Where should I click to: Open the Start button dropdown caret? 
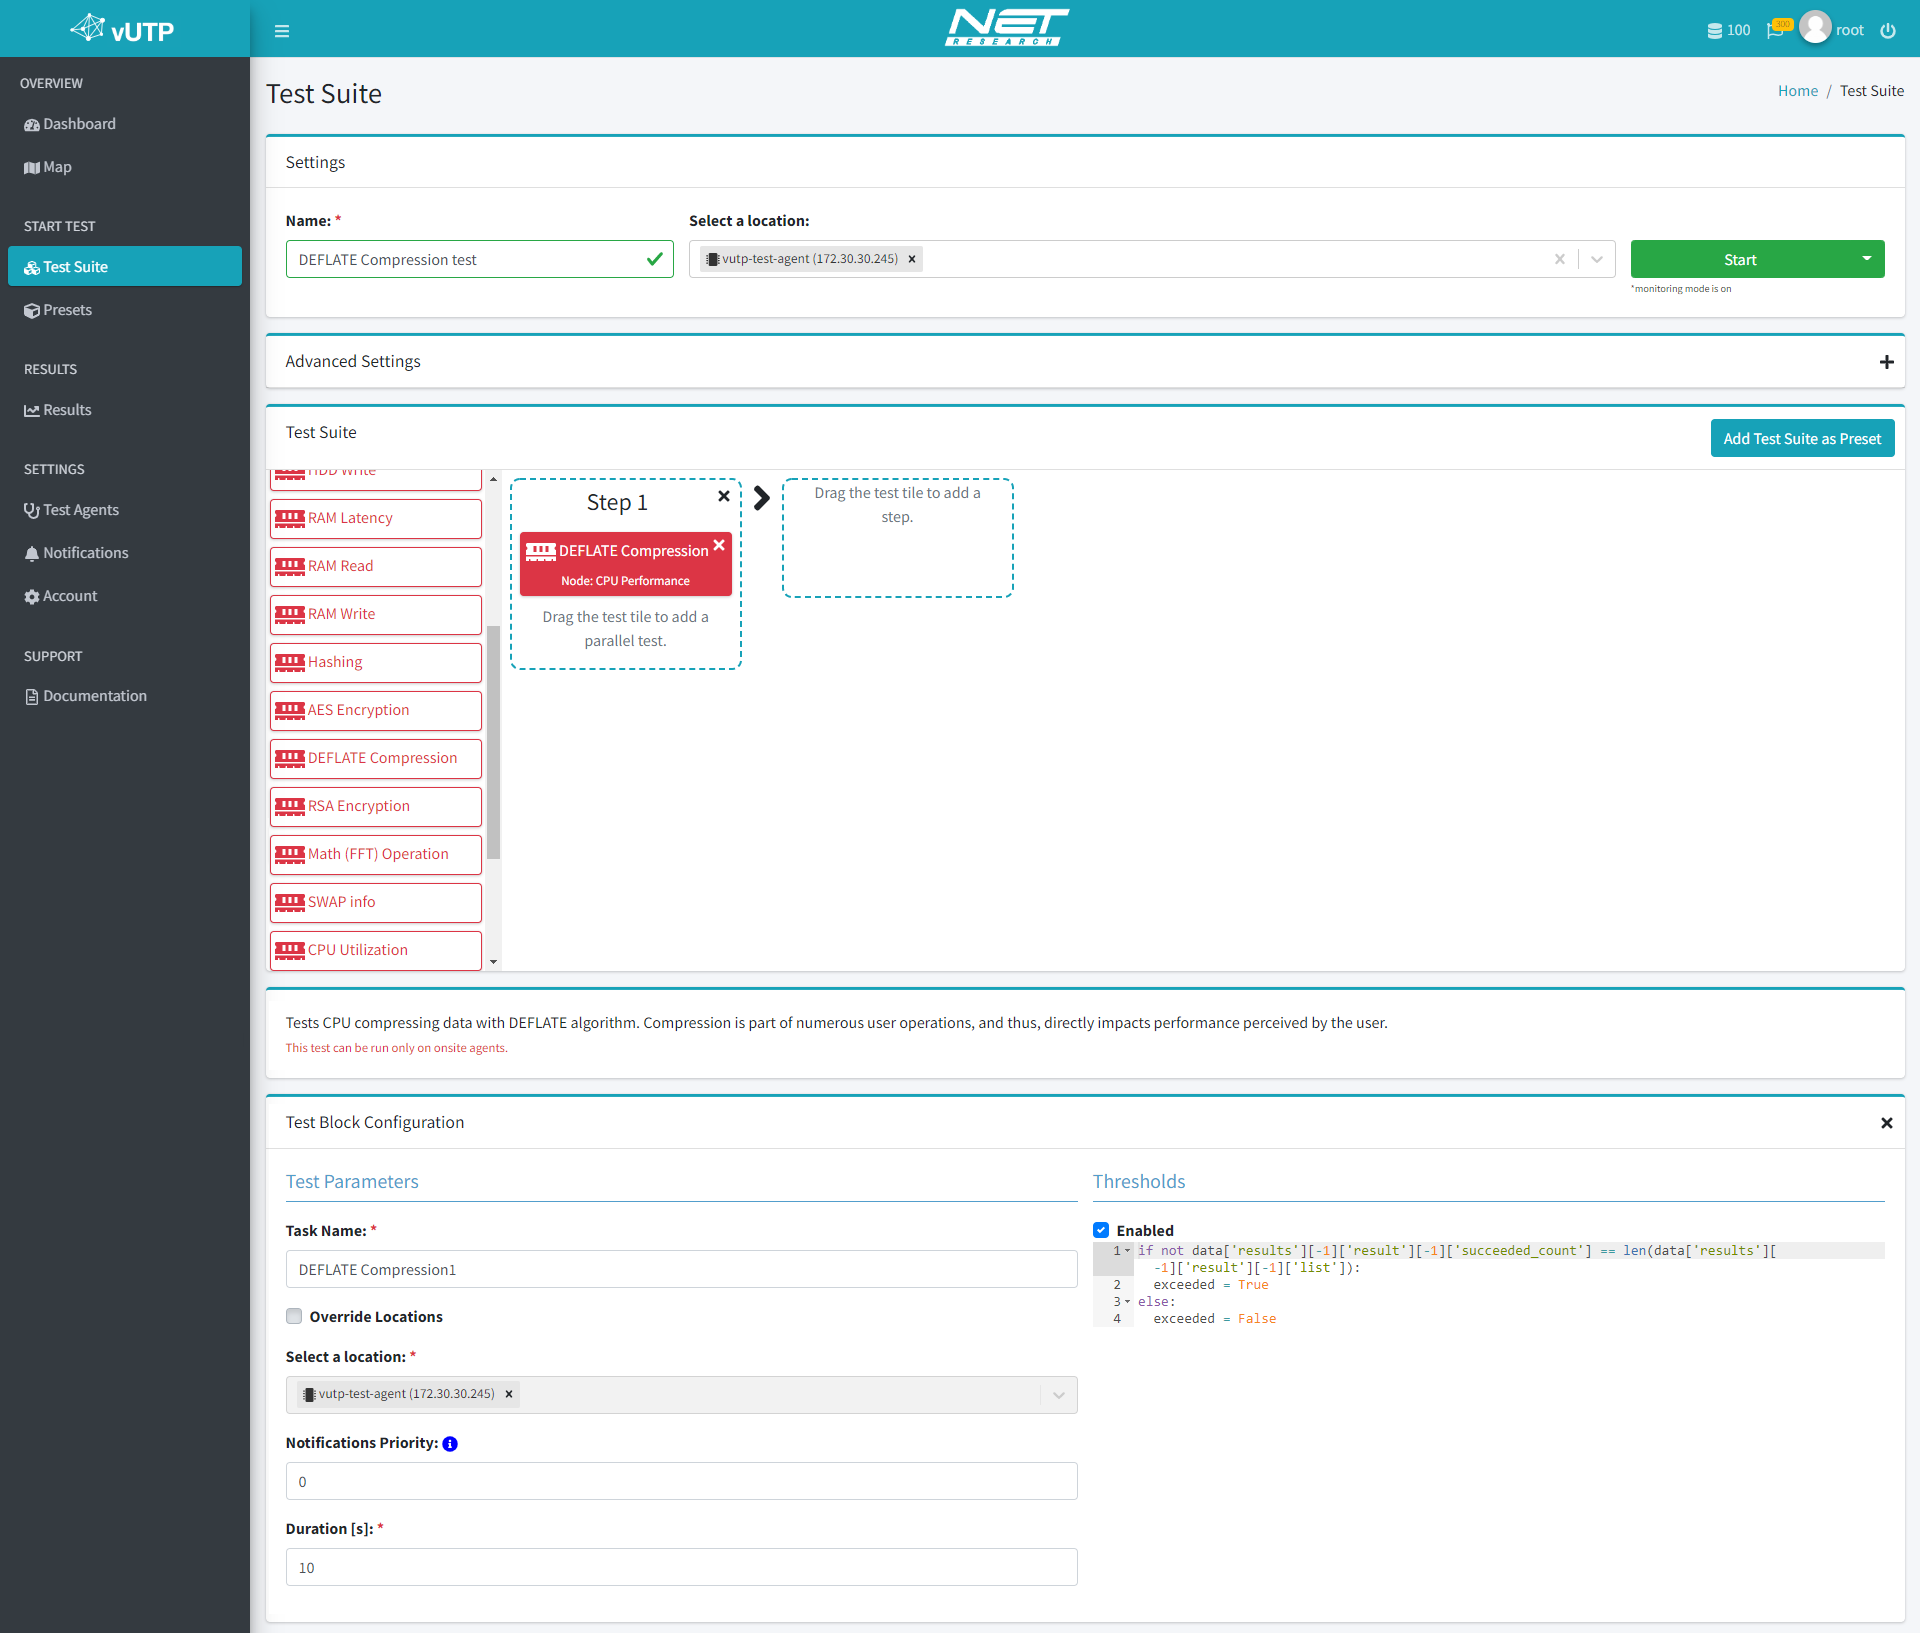[1866, 259]
